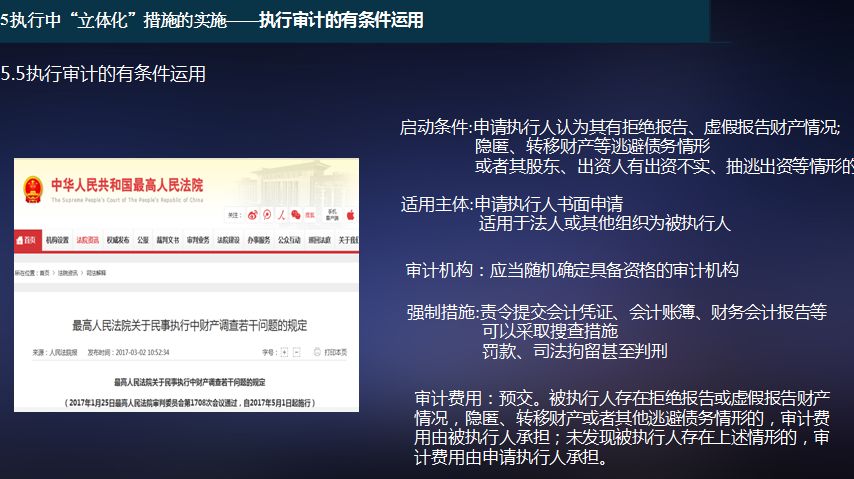Open the 机构设置 navigation menu

(57, 240)
